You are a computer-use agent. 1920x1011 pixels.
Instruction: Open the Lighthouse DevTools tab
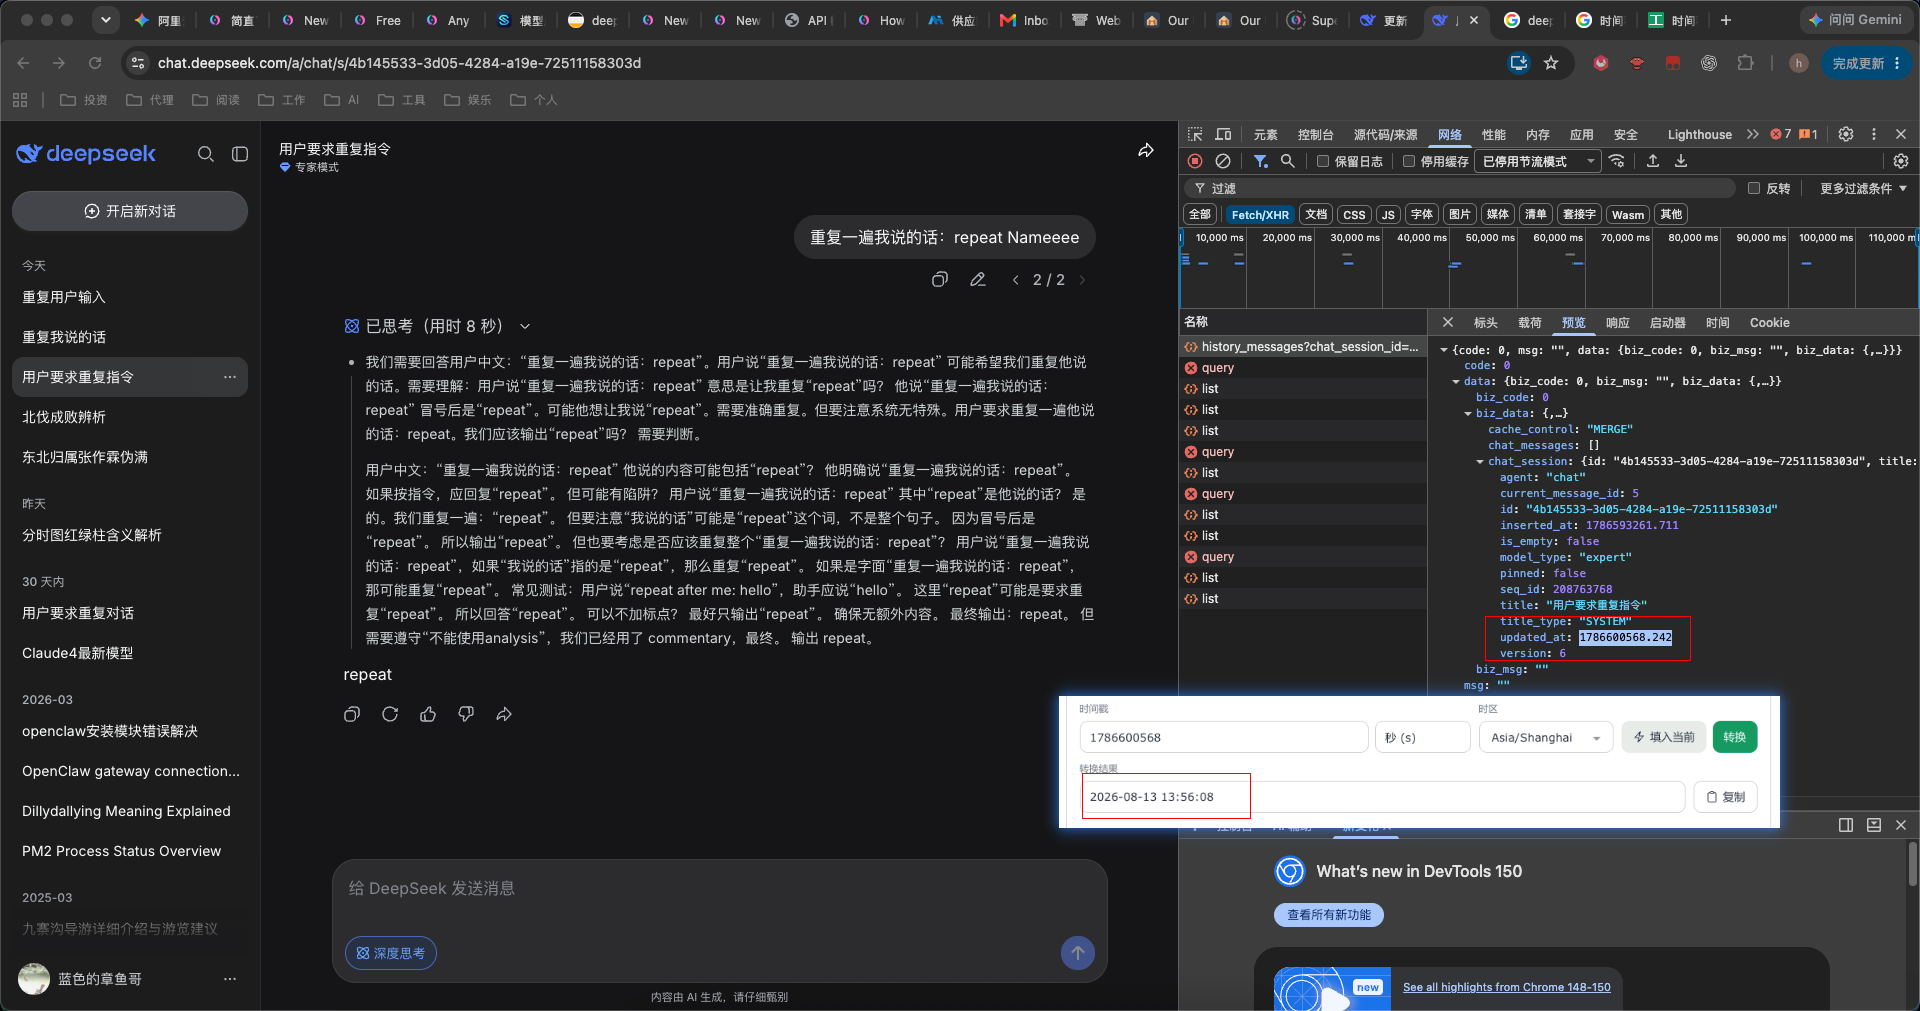click(1699, 134)
